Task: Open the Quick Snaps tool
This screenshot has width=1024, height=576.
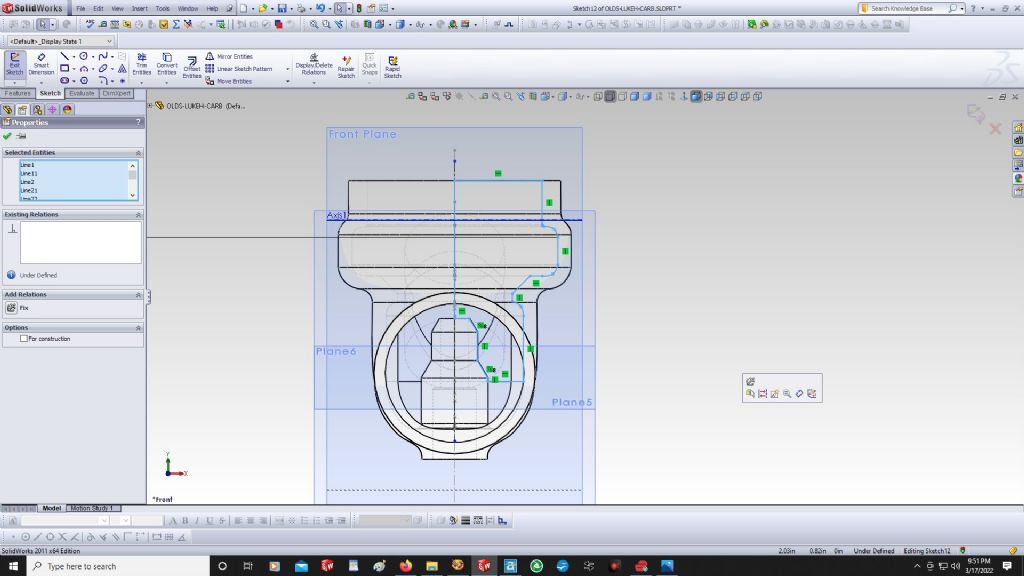Action: [x=370, y=65]
